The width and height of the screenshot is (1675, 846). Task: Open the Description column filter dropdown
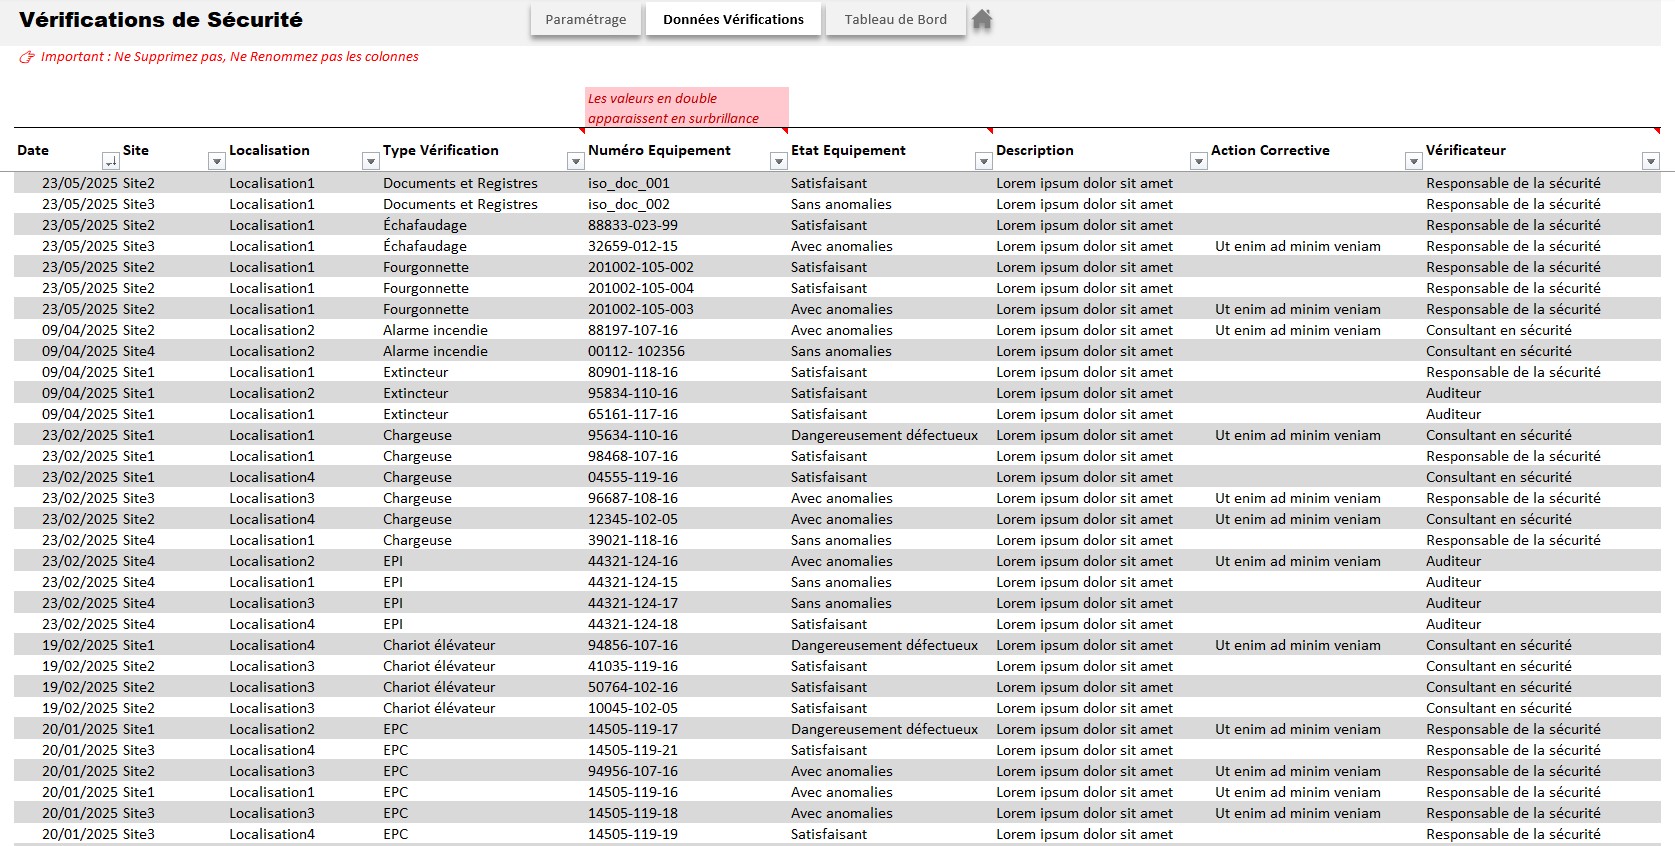click(x=1198, y=161)
